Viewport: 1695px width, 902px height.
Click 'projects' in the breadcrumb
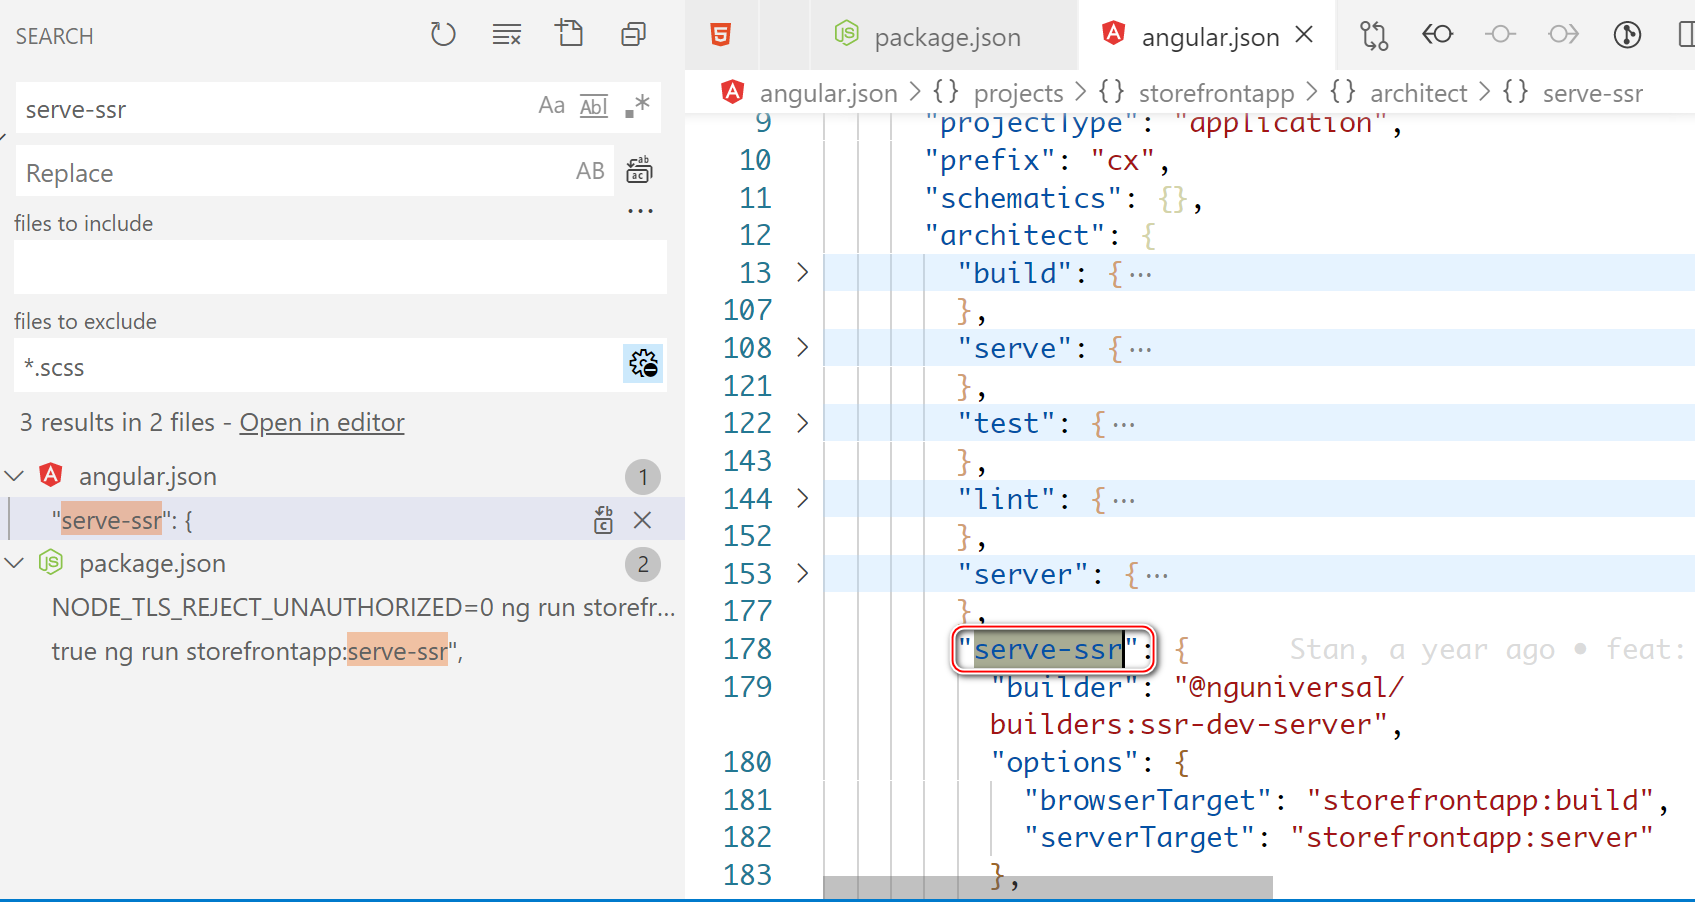1018,93
